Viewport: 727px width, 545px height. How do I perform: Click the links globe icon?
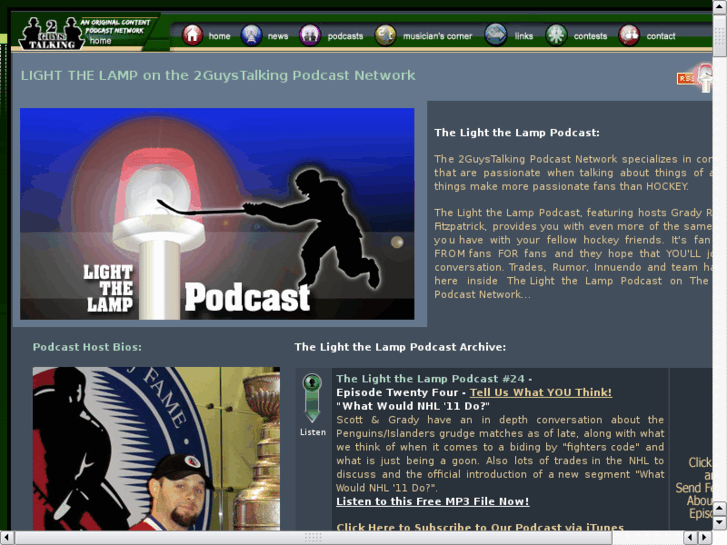[496, 35]
